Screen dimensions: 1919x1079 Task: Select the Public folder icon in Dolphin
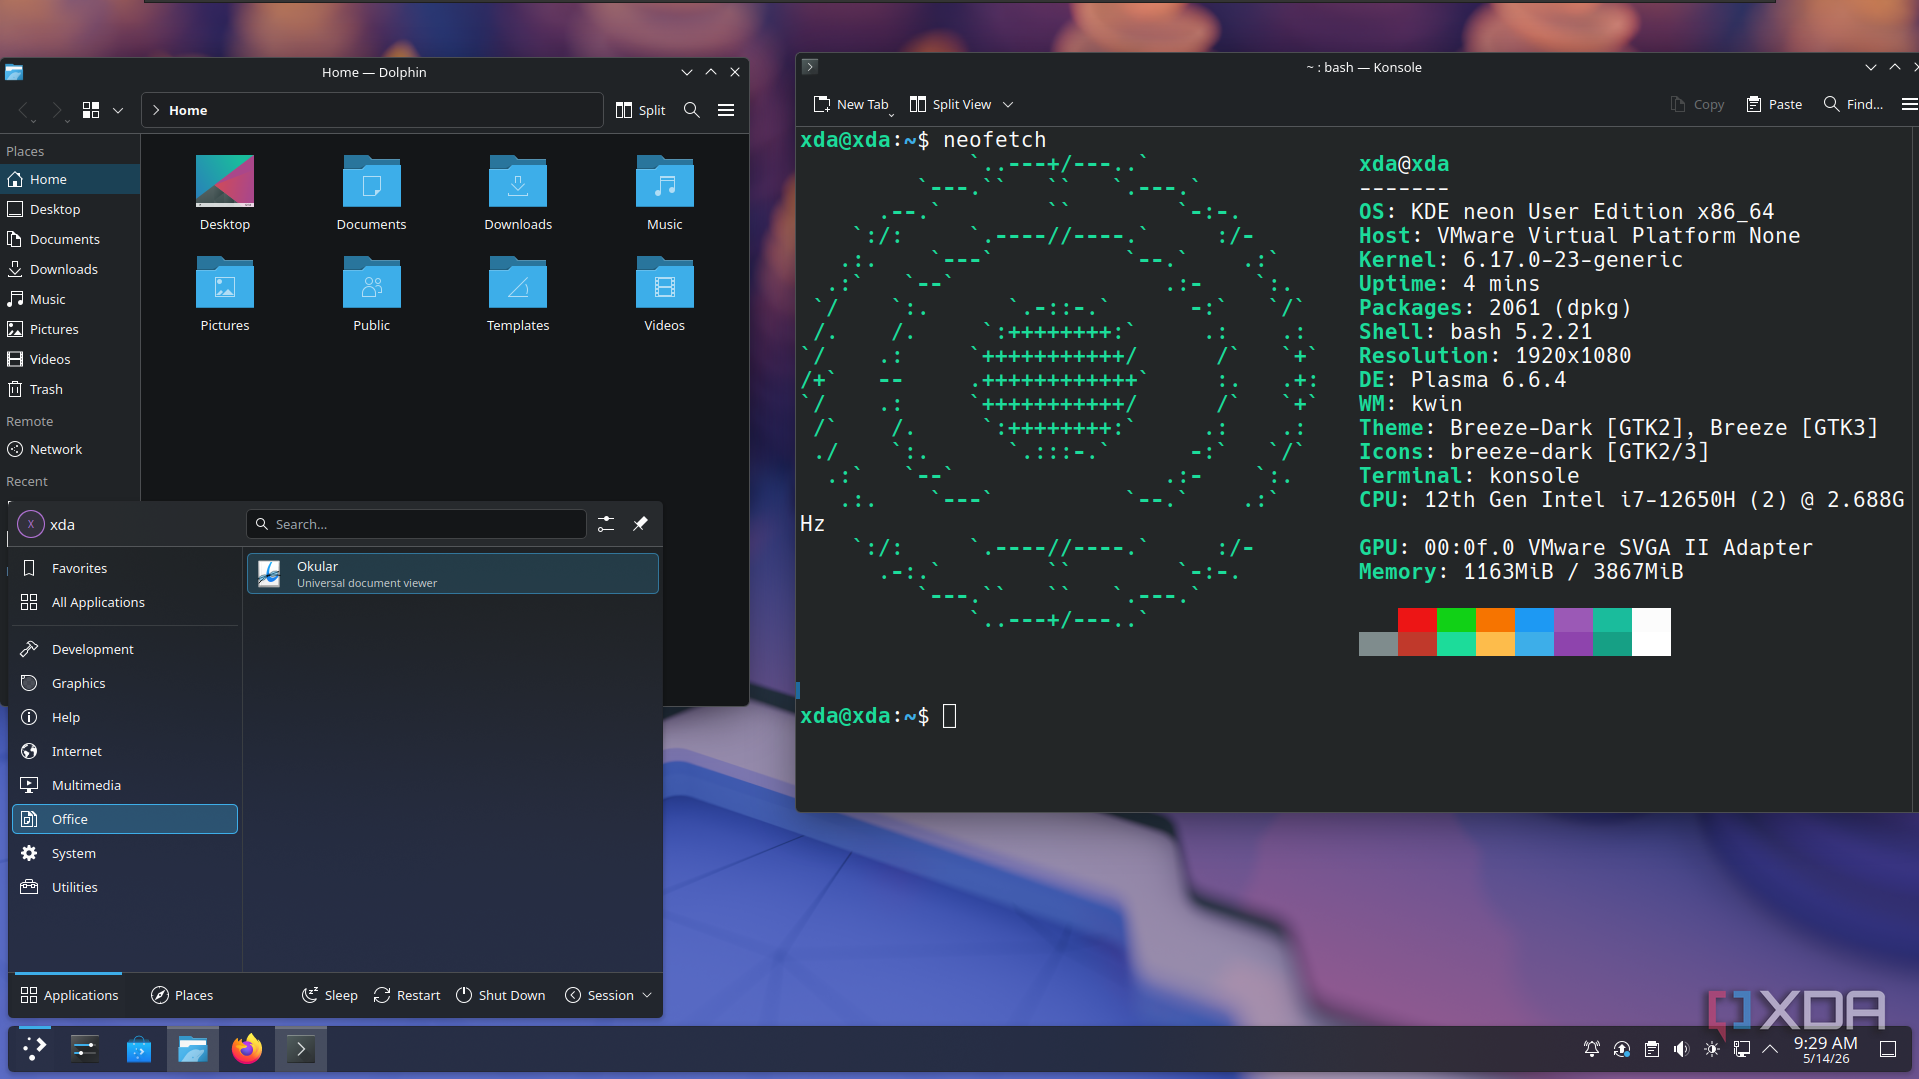coord(372,283)
